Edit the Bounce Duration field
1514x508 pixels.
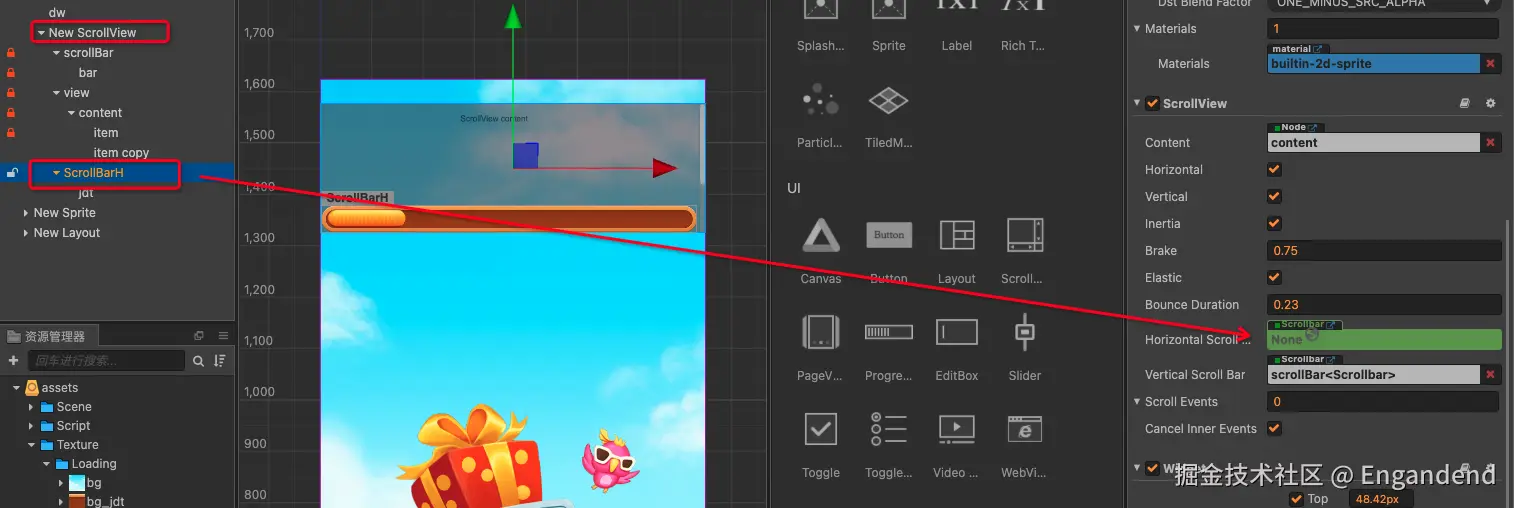1383,305
